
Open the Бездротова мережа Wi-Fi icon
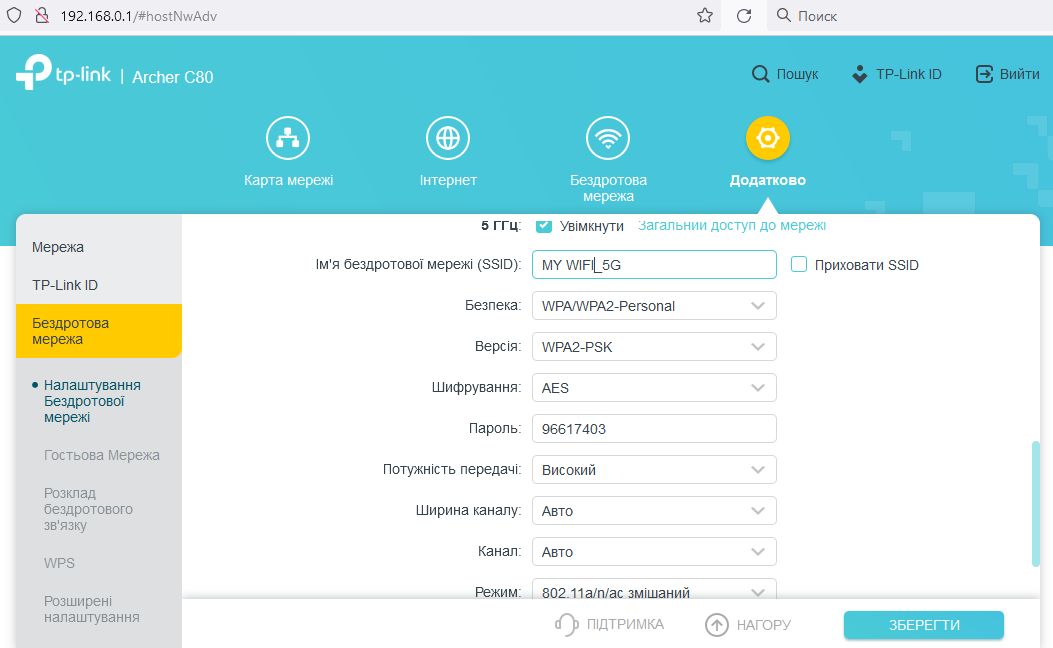pyautogui.click(x=608, y=138)
